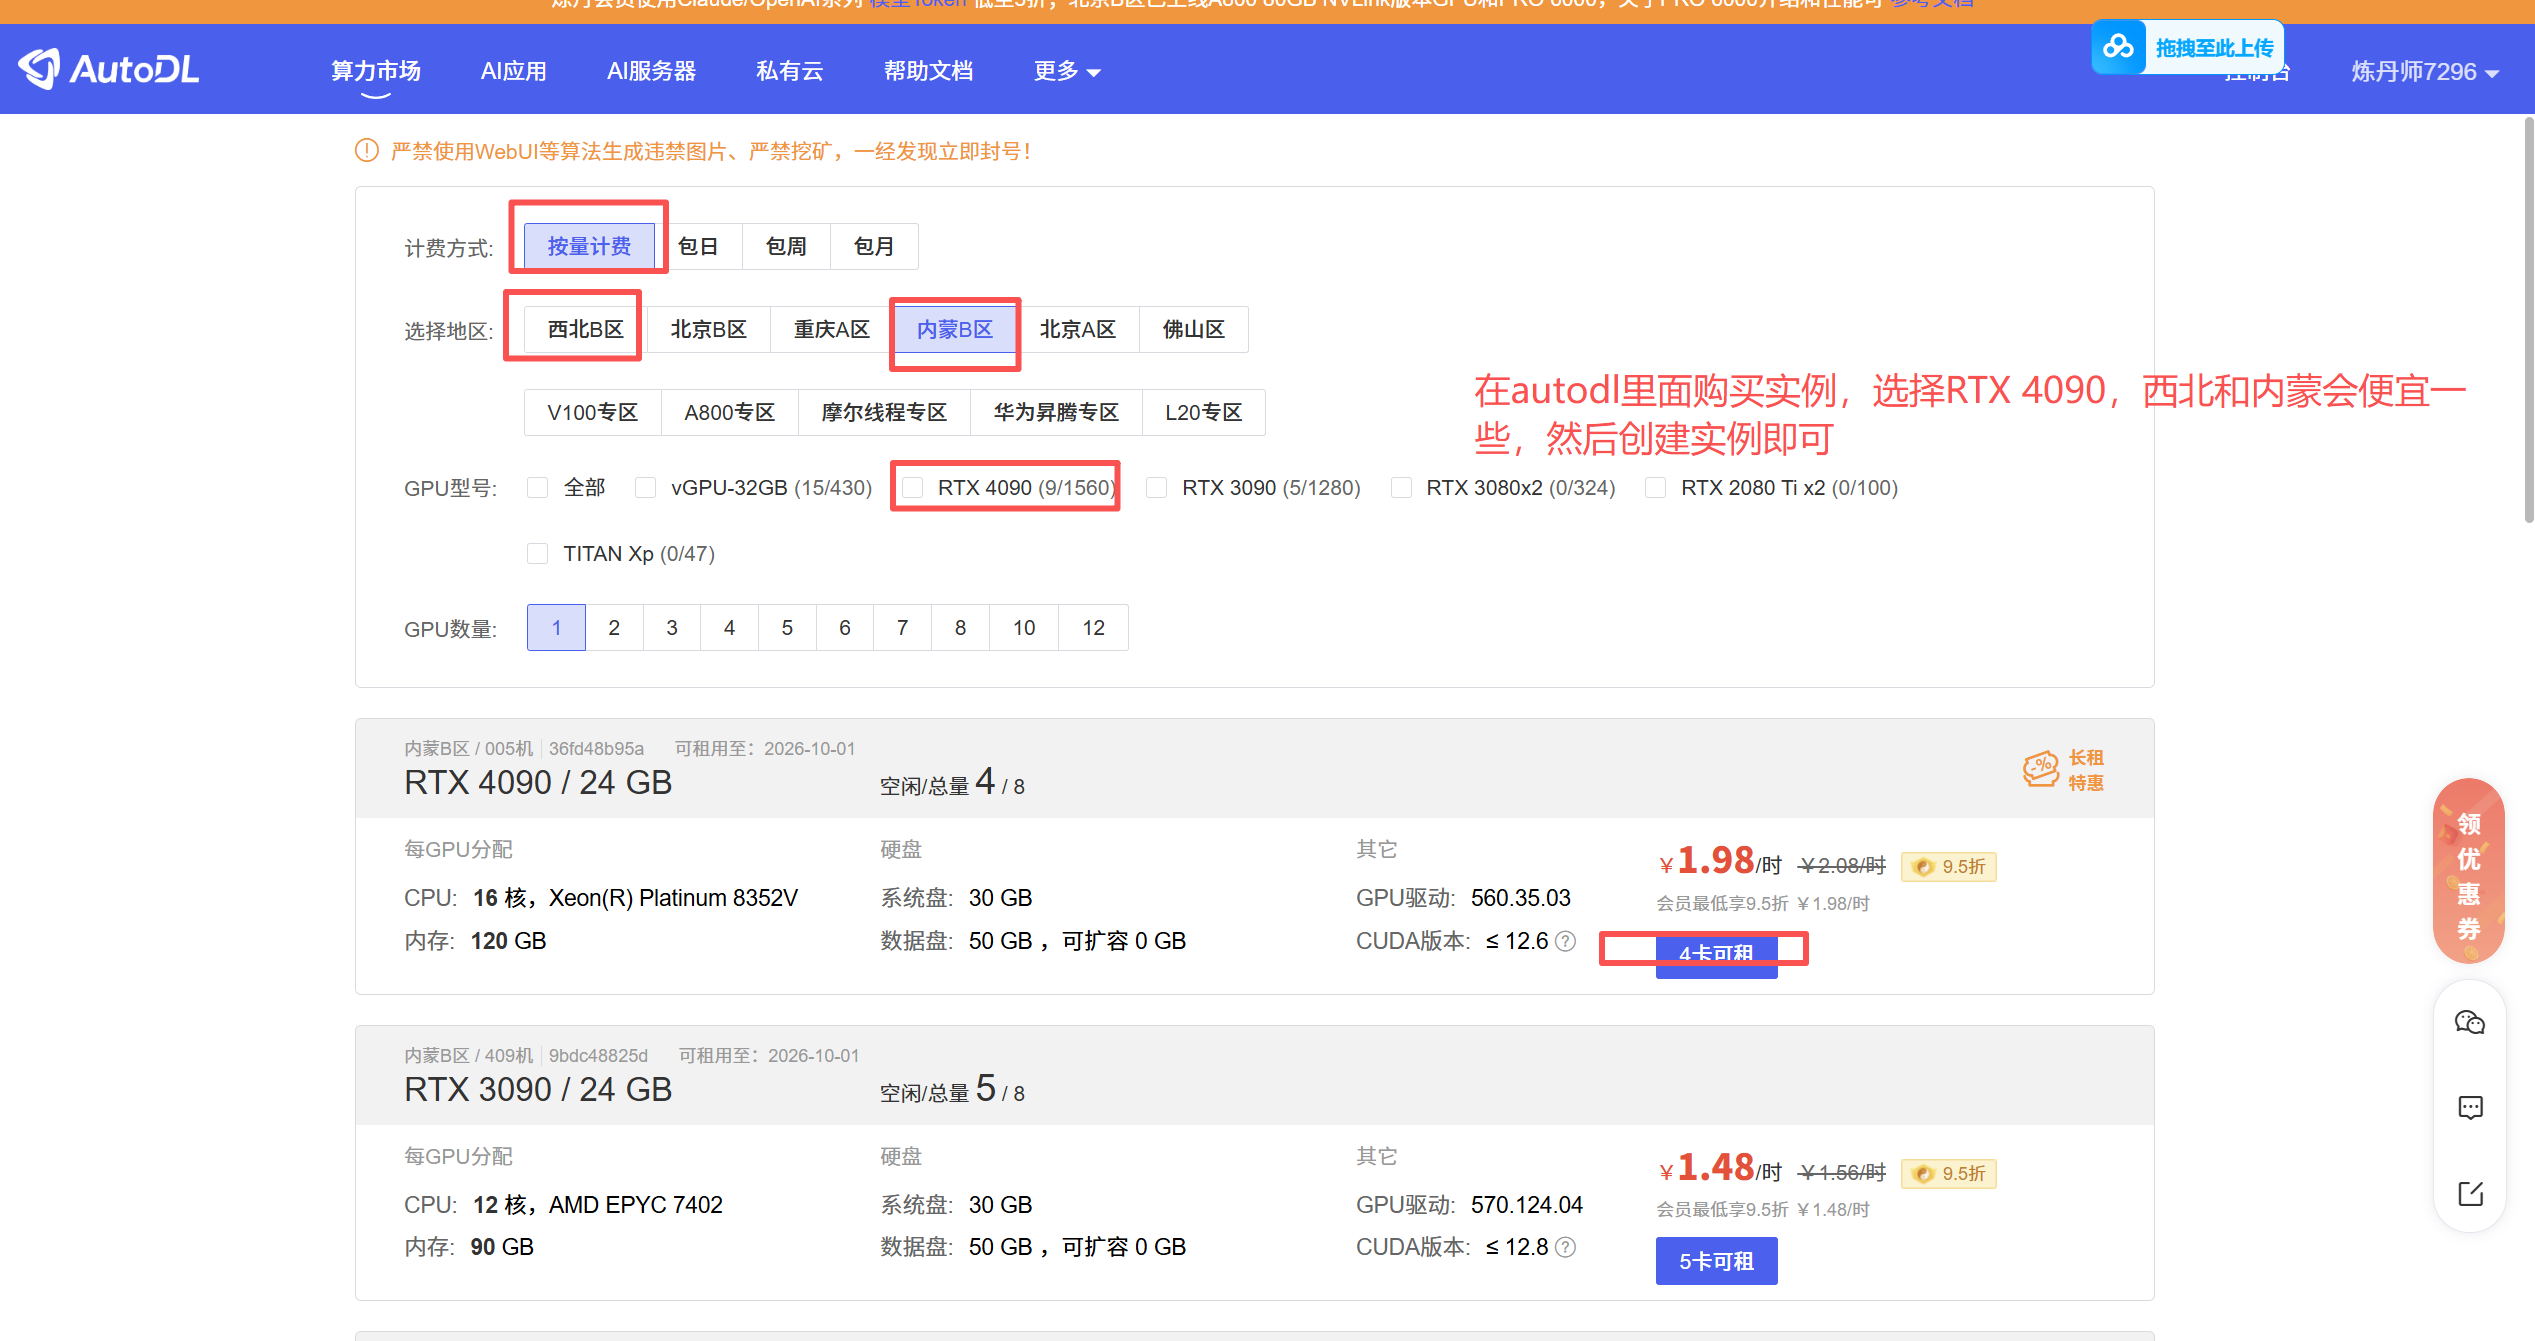Open the WeChat contact icon
Viewport: 2535px width, 1341px height.
[2469, 1022]
